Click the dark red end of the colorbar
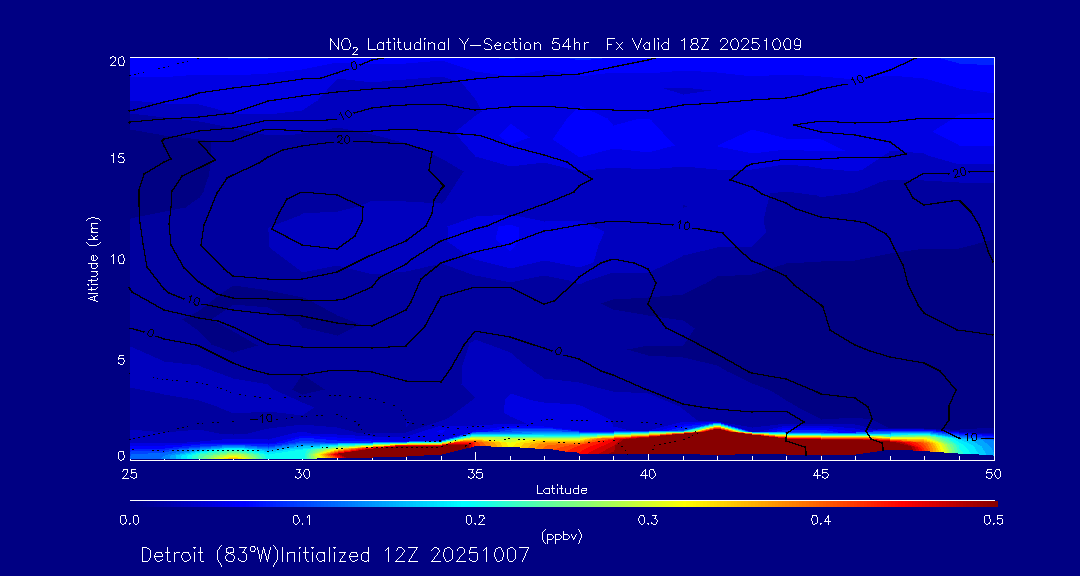 tap(985, 502)
